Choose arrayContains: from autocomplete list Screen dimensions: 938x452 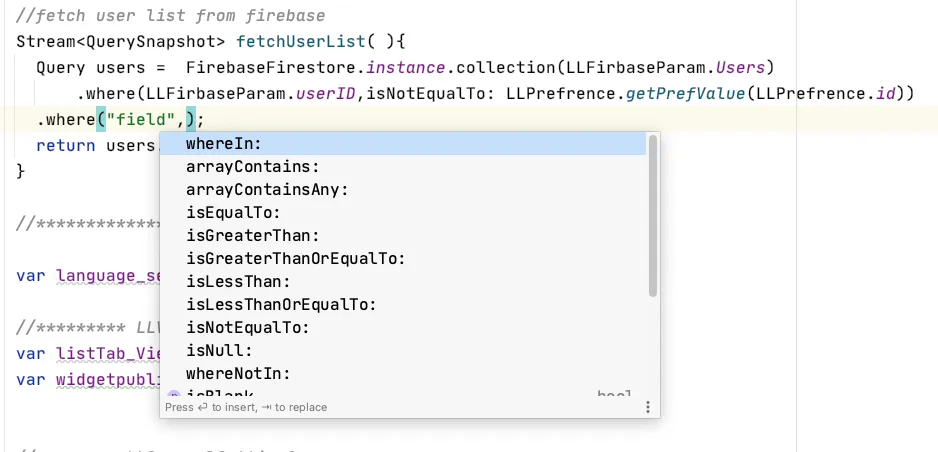click(x=403, y=167)
